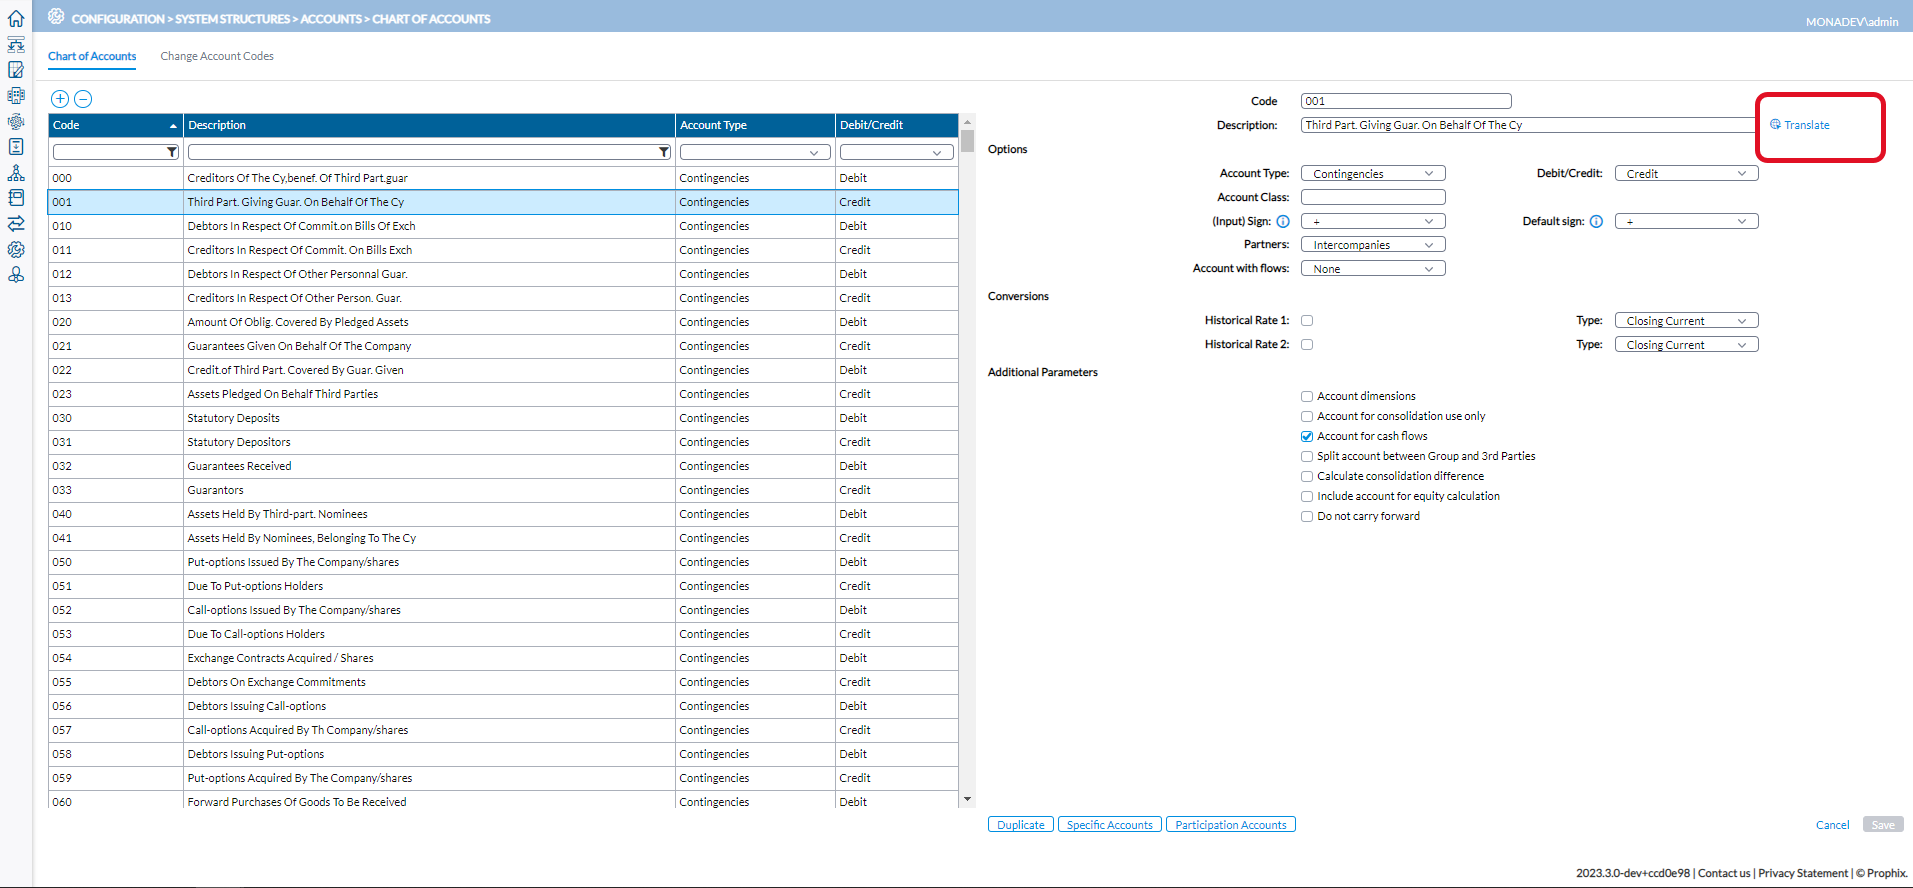
Task: Open Specific Accounts
Action: 1110,825
